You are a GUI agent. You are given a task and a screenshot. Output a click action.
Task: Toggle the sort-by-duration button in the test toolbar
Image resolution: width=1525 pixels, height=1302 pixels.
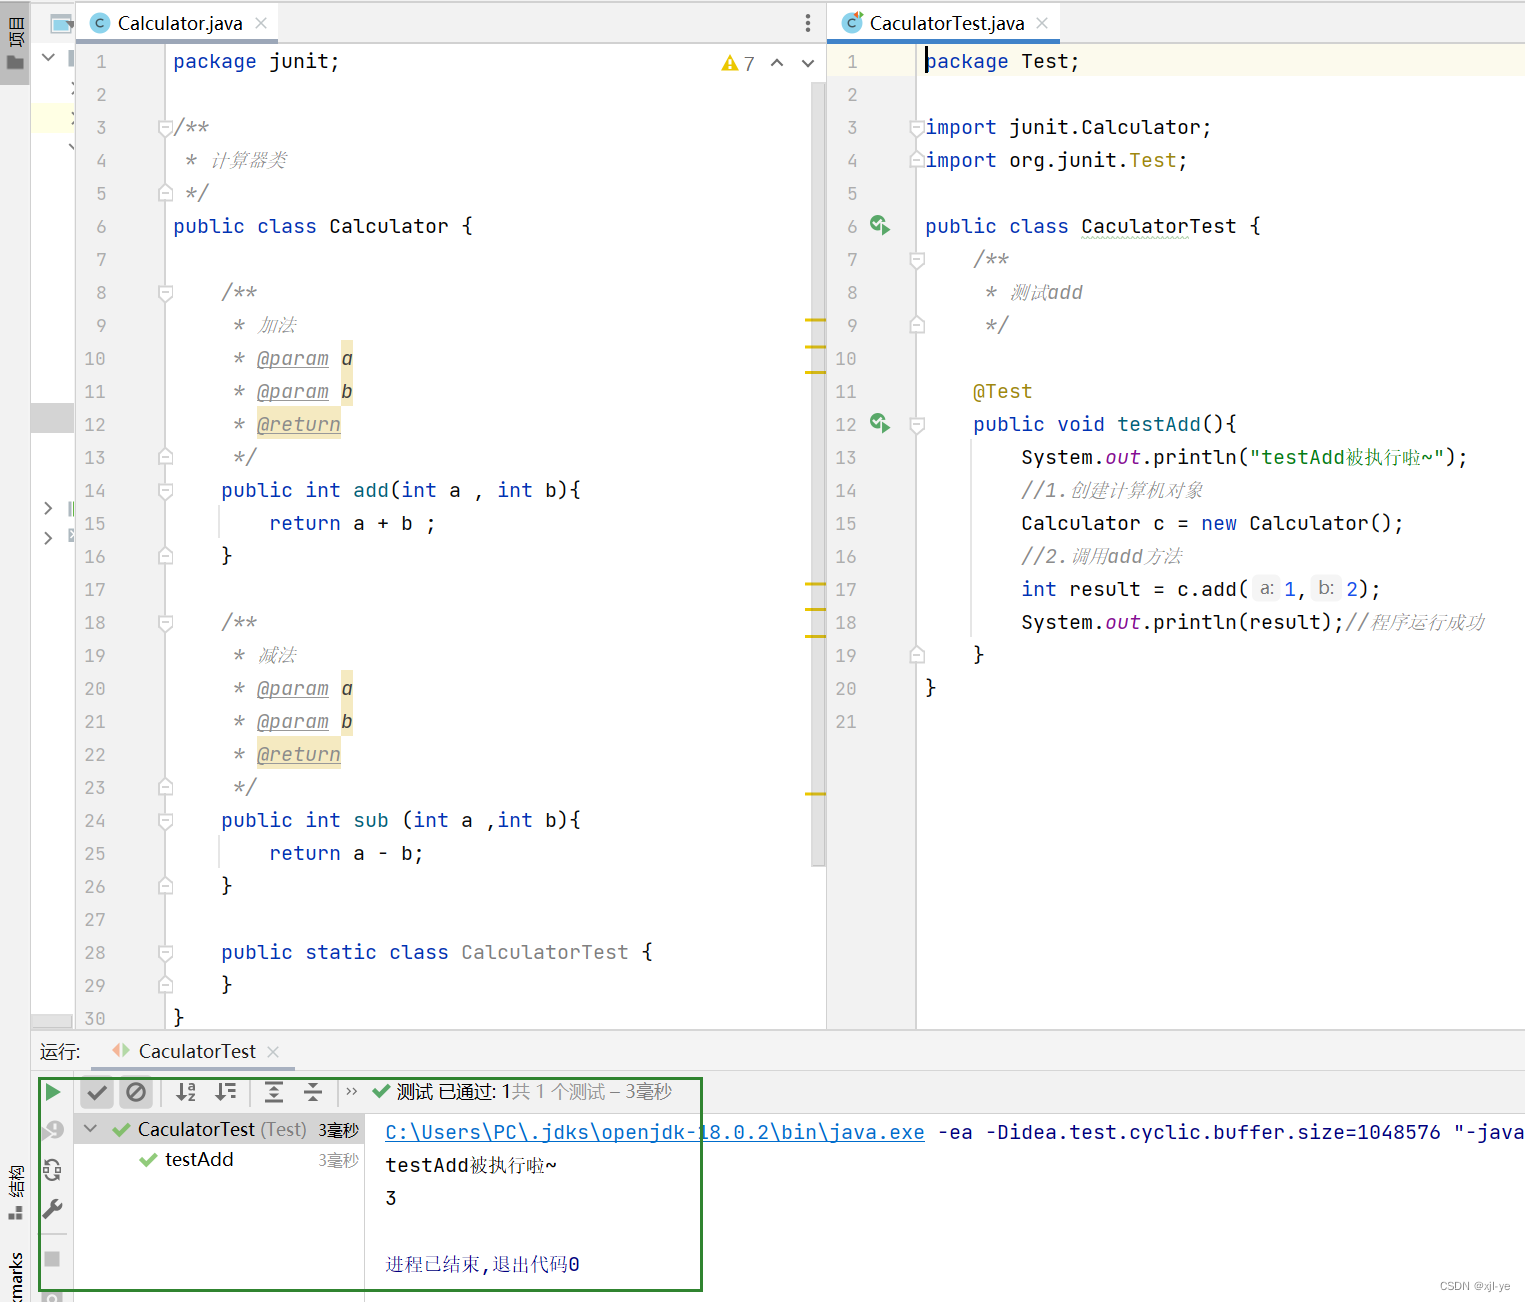(227, 1092)
